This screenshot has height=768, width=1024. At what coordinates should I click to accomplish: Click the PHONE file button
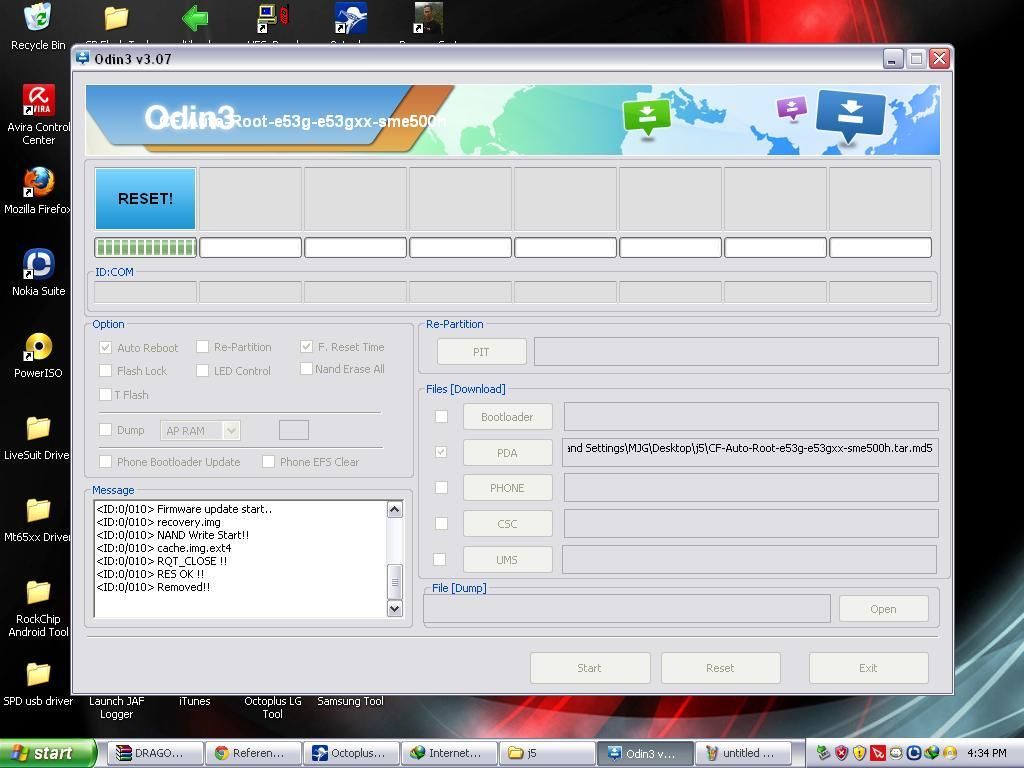pyautogui.click(x=507, y=488)
